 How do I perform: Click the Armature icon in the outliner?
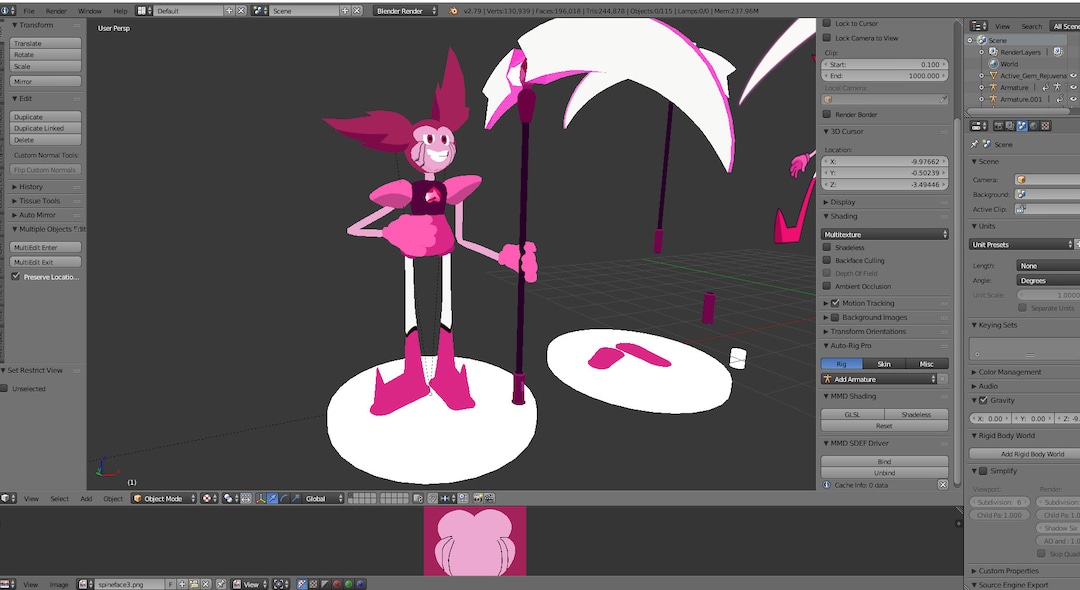coord(993,87)
